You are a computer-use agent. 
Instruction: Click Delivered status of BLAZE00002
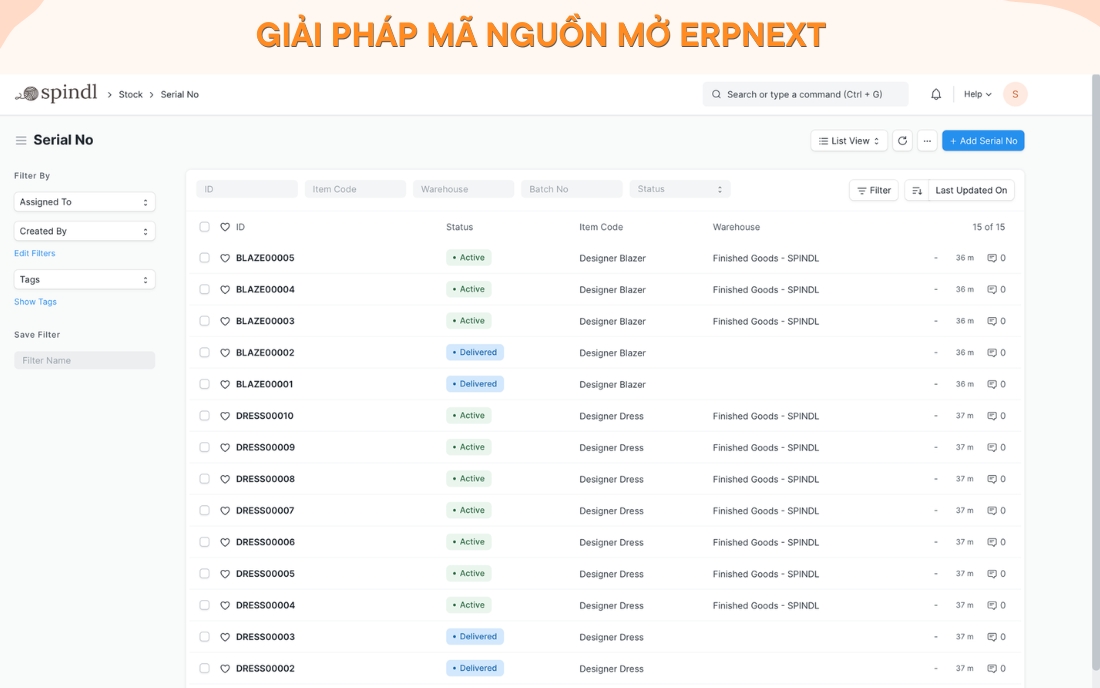[x=475, y=352]
